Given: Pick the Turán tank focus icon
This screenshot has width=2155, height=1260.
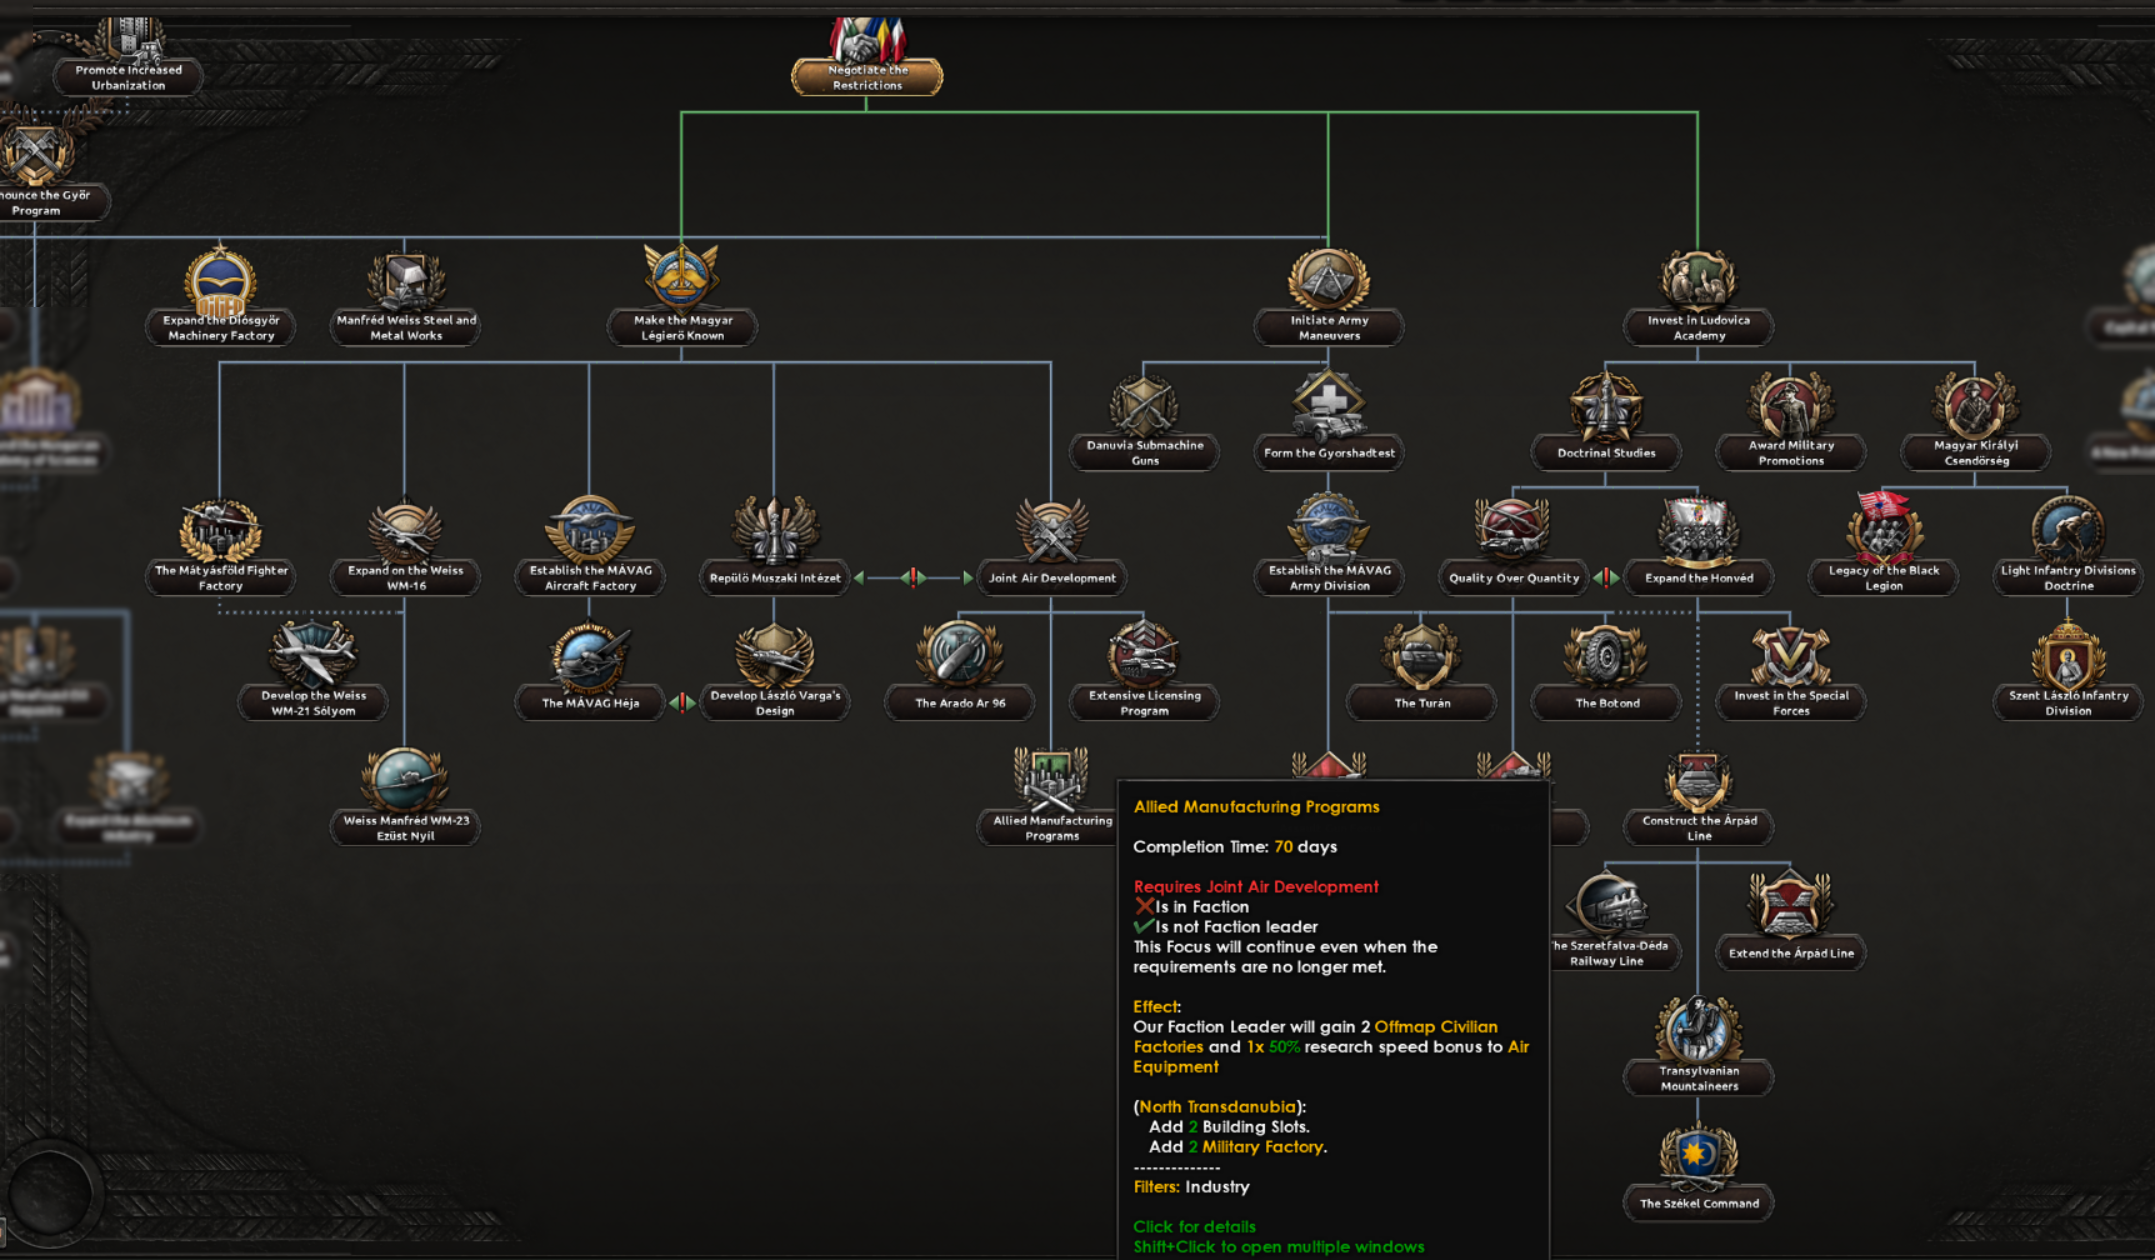Looking at the screenshot, I should tap(1421, 655).
